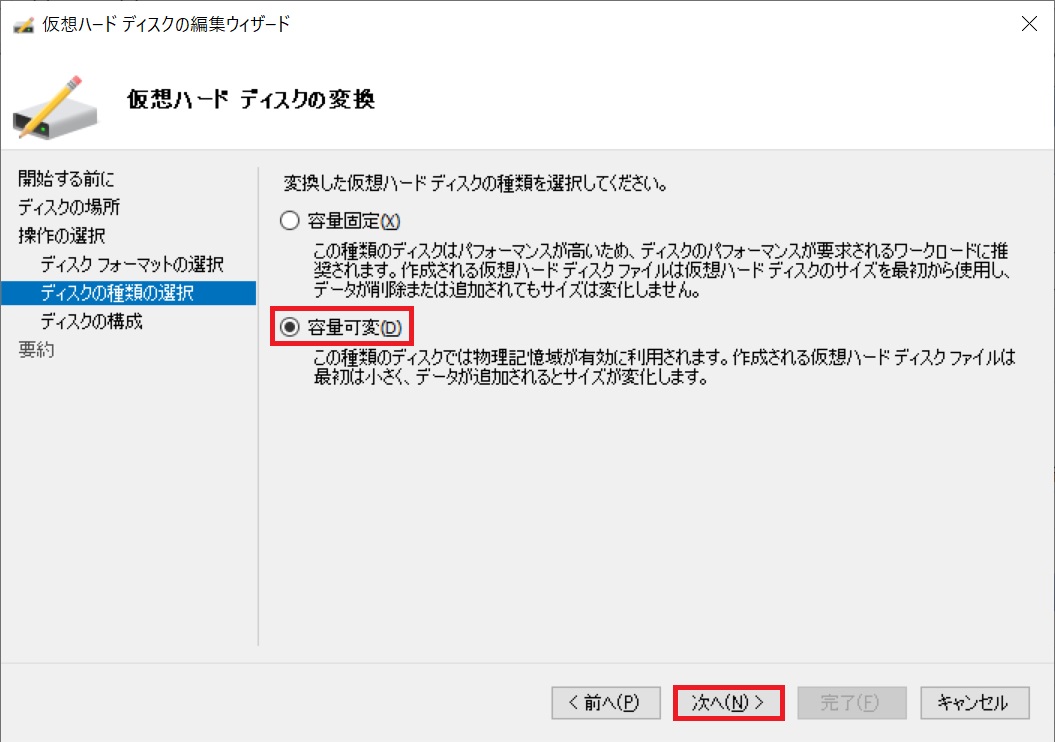Click the large disk-and-pencil header icon

point(55,108)
